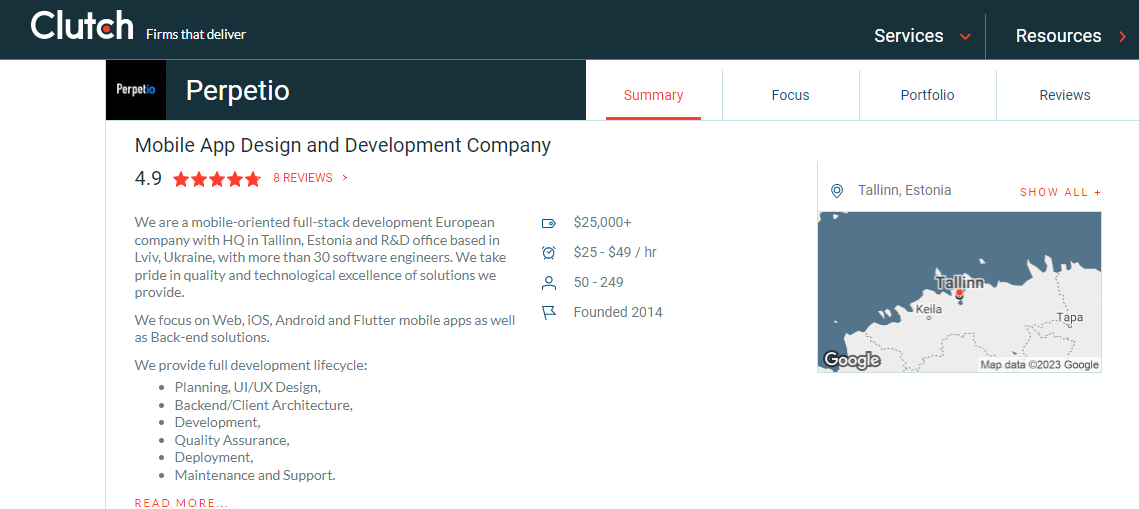Click the 'Planning, UI/UX Design,' list item

pyautogui.click(x=248, y=387)
